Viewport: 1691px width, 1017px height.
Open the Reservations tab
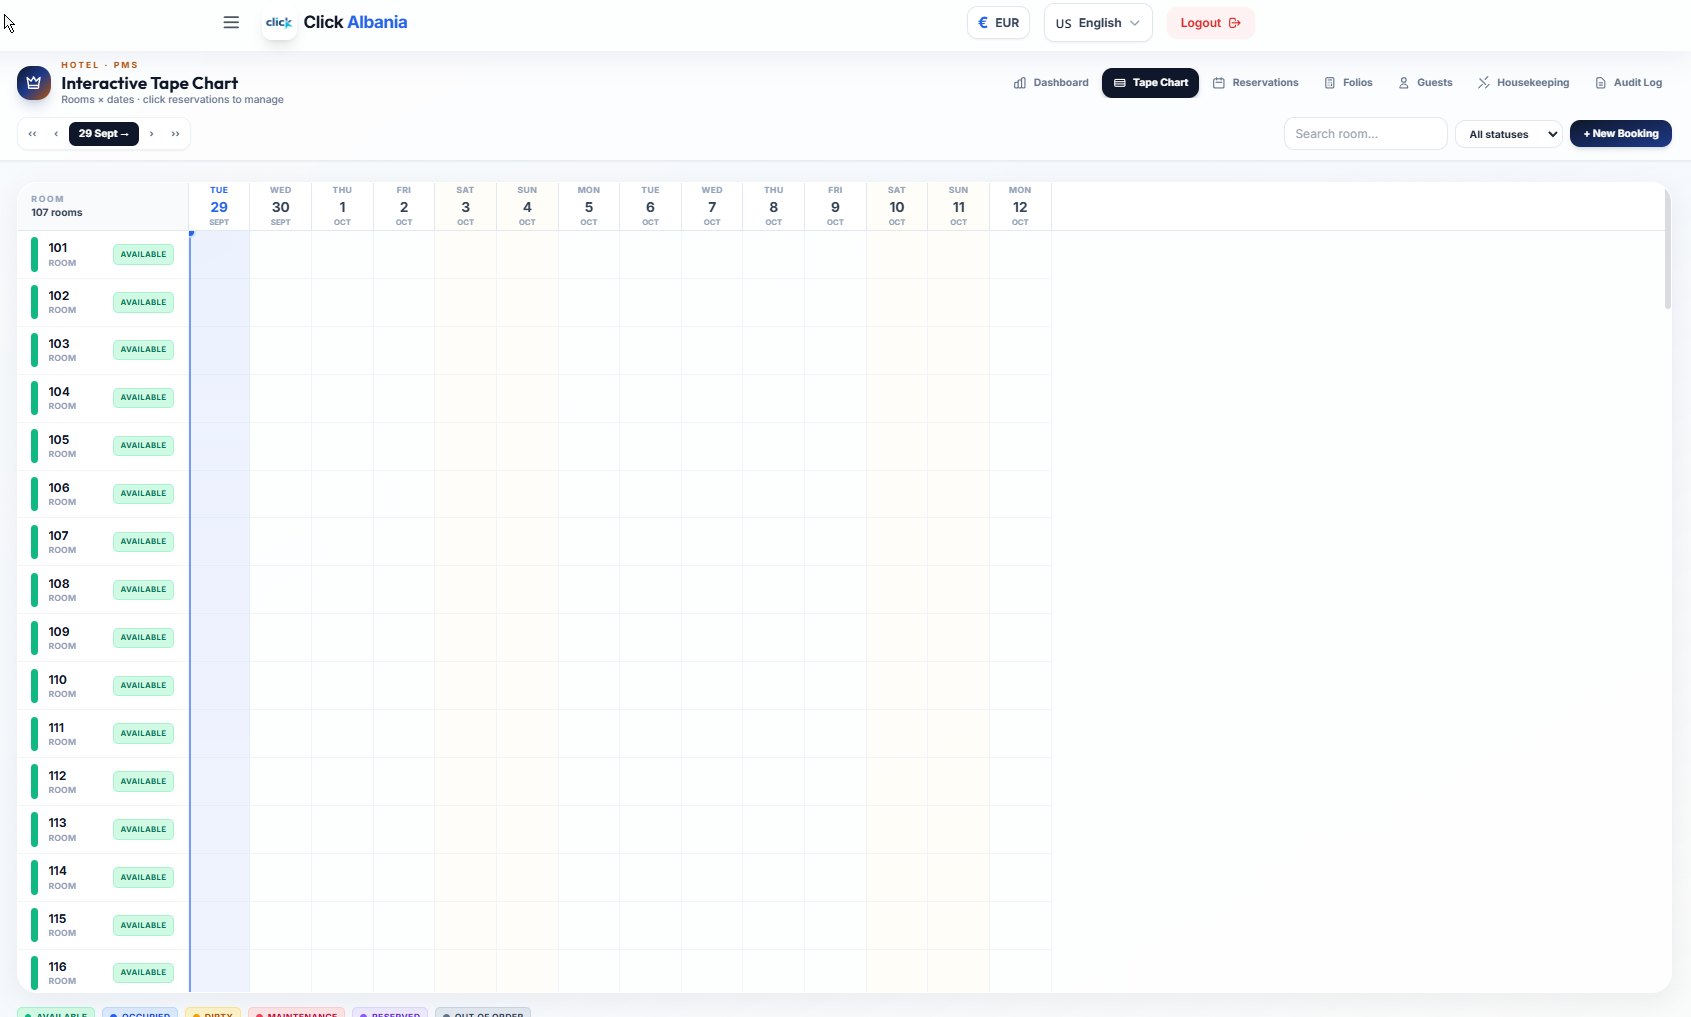point(1256,83)
